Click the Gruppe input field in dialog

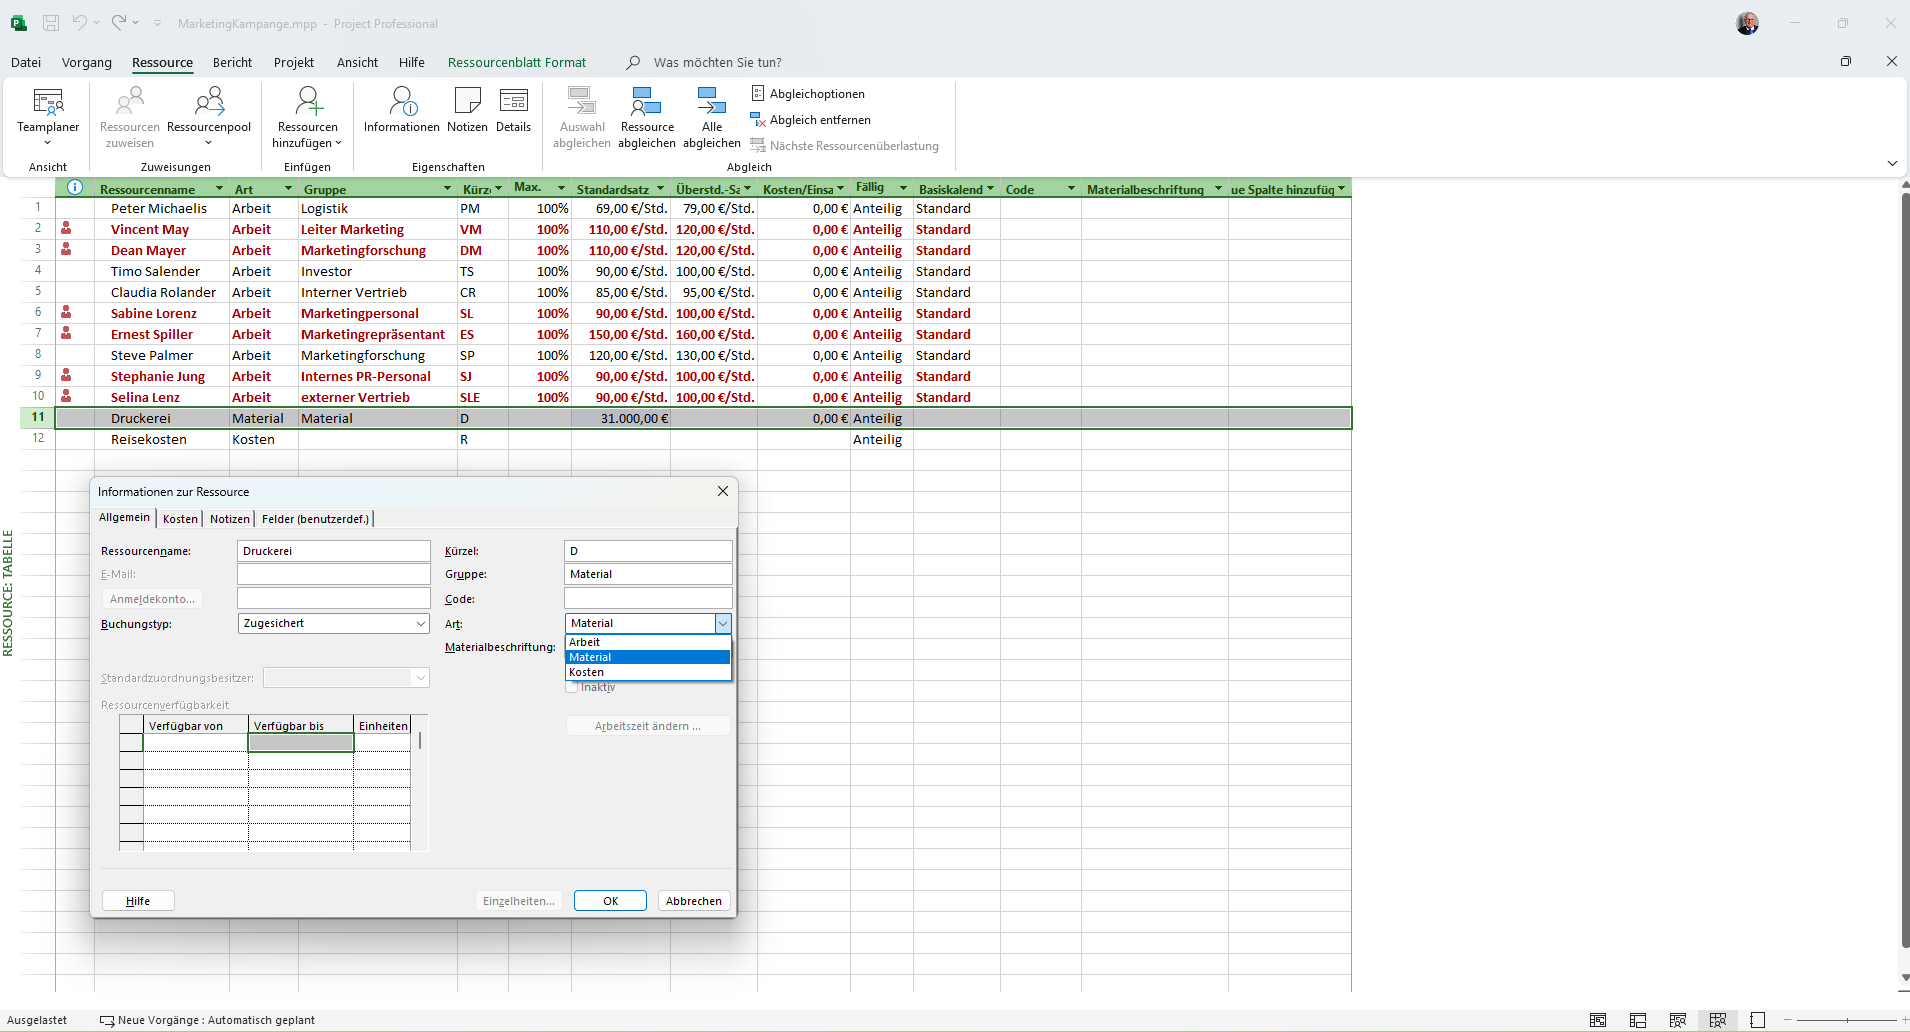tap(648, 574)
